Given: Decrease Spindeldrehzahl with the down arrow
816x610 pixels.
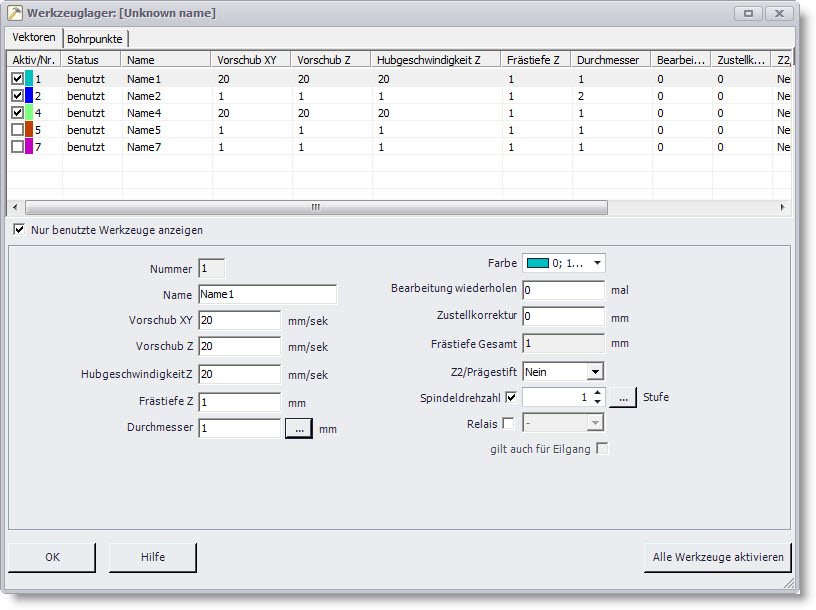Looking at the screenshot, I should [598, 402].
